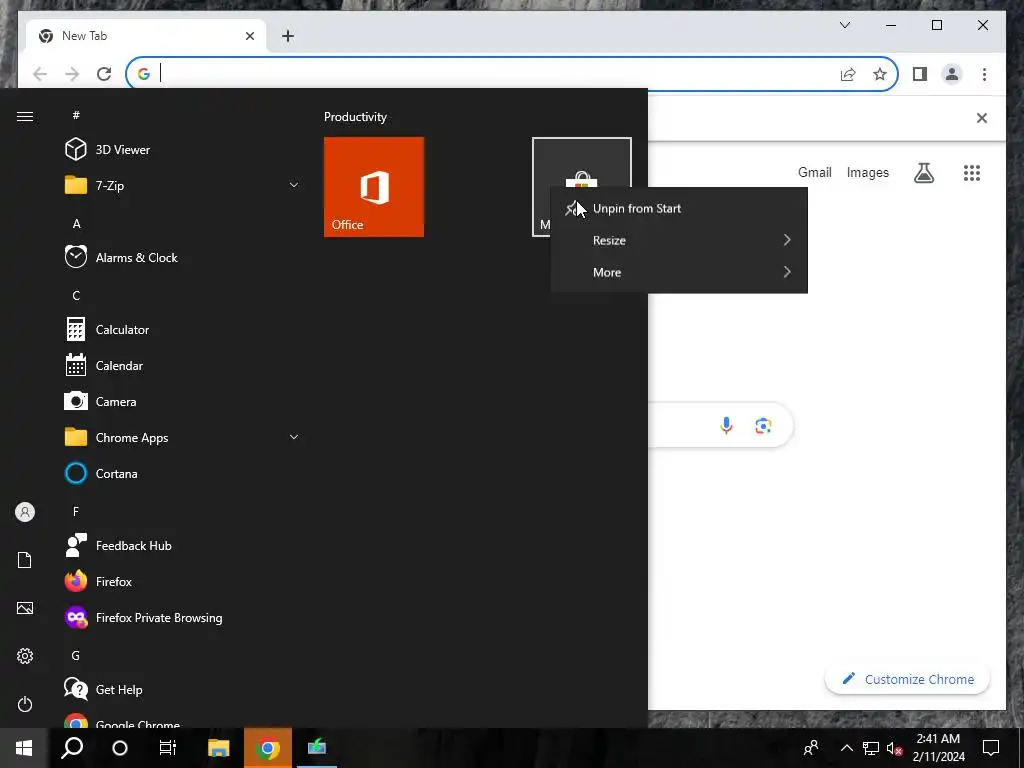Viewport: 1024px width, 768px height.
Task: Click the 'F' letter header in app list
Action: (76, 511)
